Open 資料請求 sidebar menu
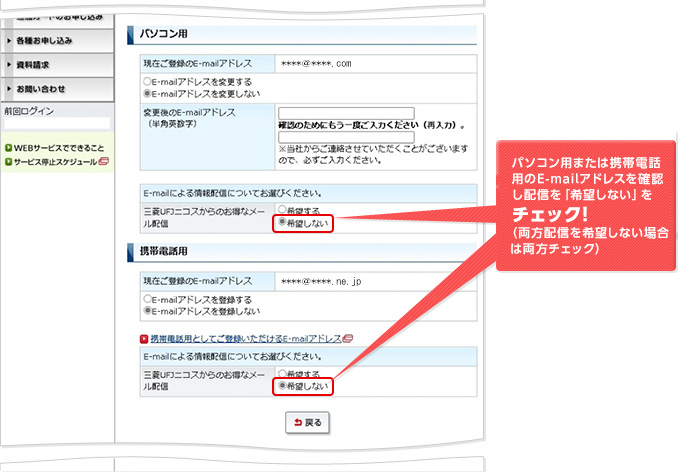 tap(57, 65)
